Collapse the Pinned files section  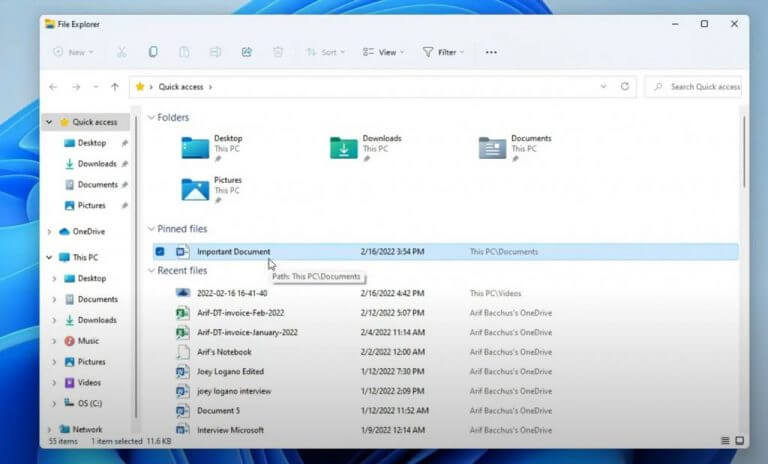(151, 229)
